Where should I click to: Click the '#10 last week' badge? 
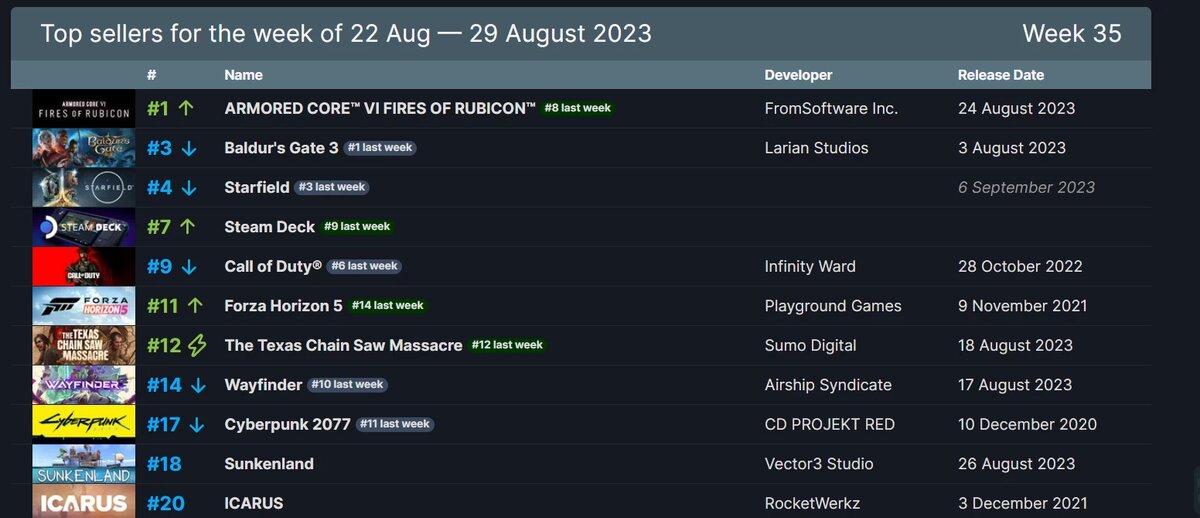click(x=346, y=385)
